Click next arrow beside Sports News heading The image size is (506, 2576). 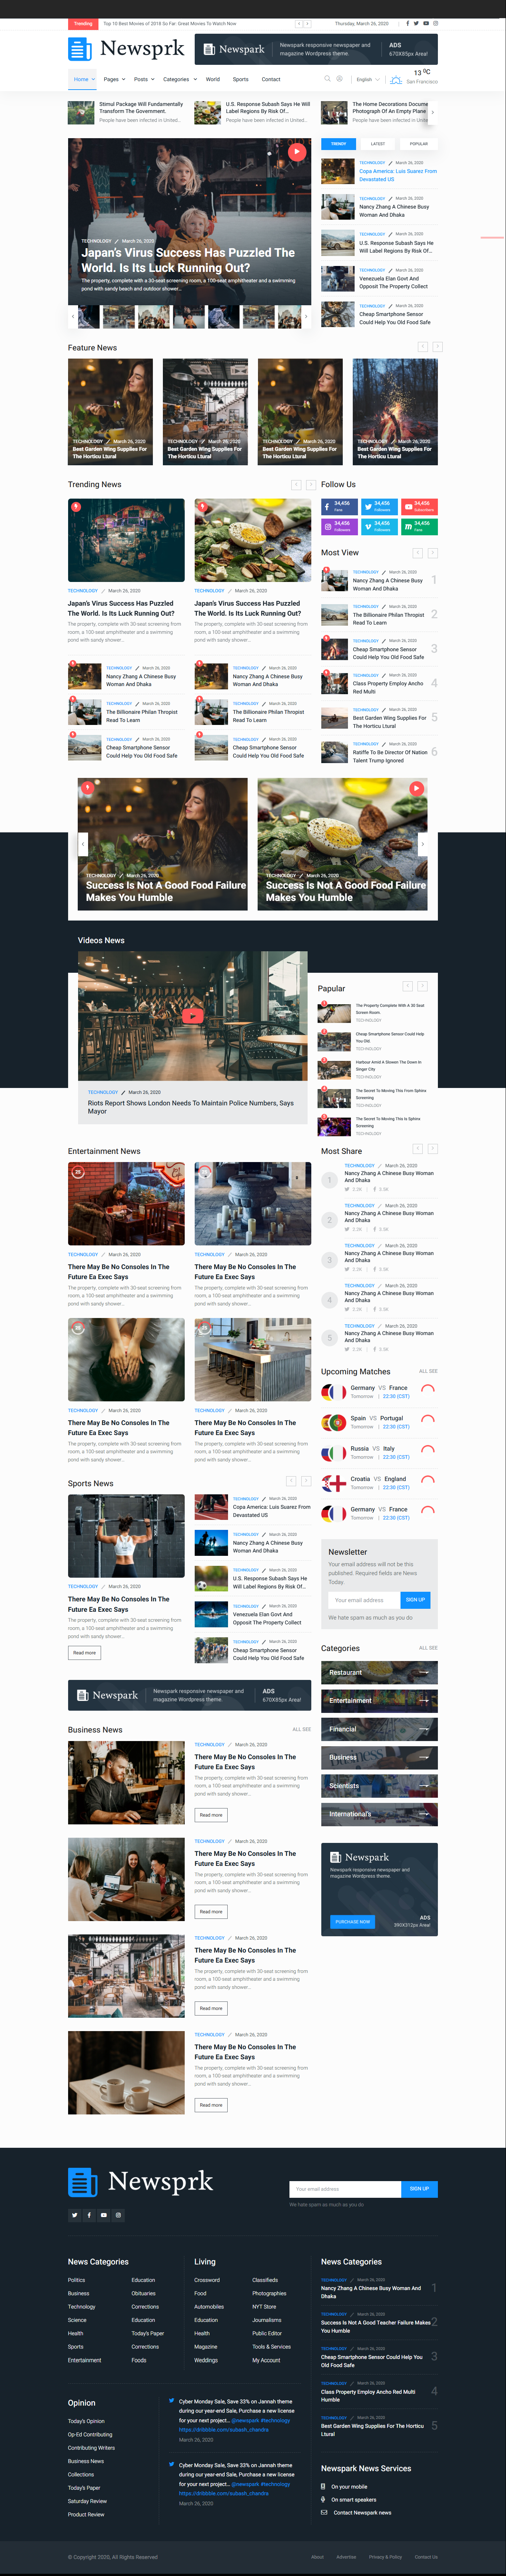306,1481
